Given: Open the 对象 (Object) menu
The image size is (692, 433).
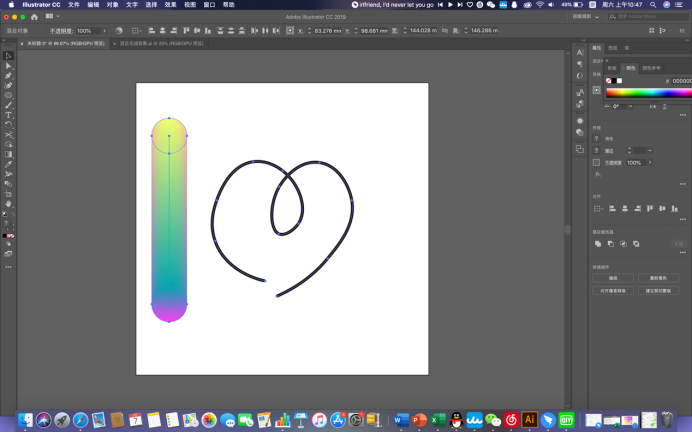Looking at the screenshot, I should pos(113,5).
